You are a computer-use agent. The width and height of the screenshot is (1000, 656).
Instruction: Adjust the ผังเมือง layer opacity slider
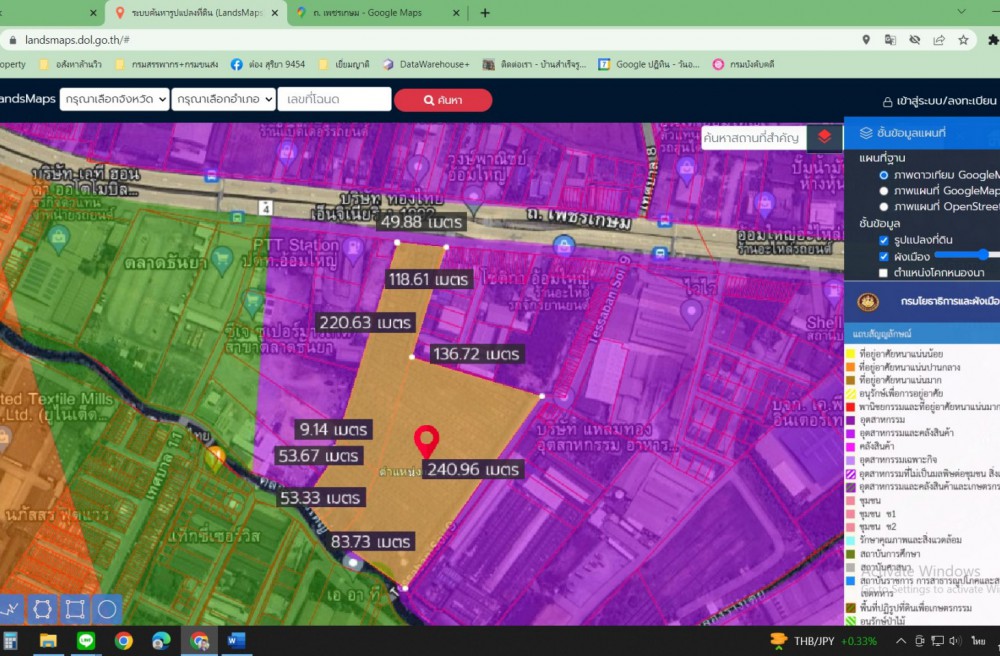[x=984, y=256]
